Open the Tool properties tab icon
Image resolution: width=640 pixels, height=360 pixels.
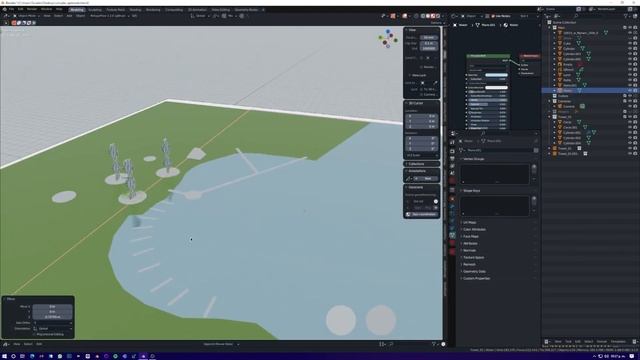tap(452, 142)
